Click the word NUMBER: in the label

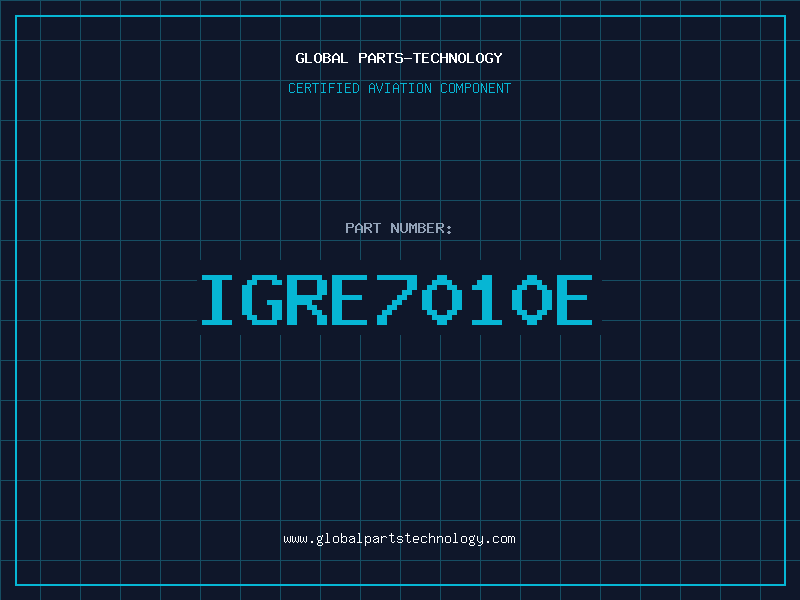coord(420,228)
